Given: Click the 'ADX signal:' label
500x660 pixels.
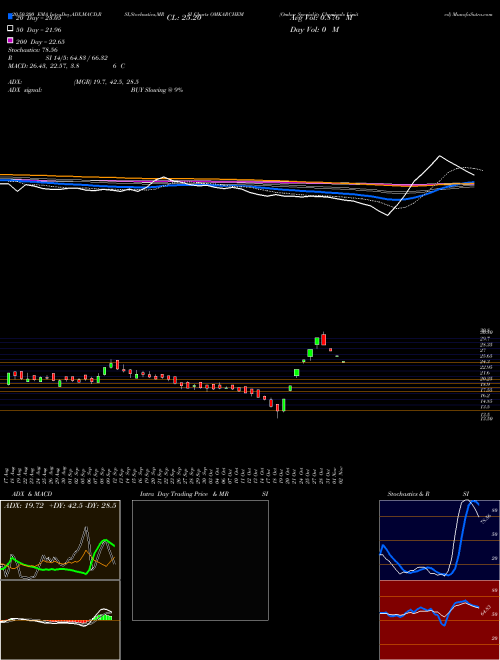Looking at the screenshot, I should click(25, 90).
